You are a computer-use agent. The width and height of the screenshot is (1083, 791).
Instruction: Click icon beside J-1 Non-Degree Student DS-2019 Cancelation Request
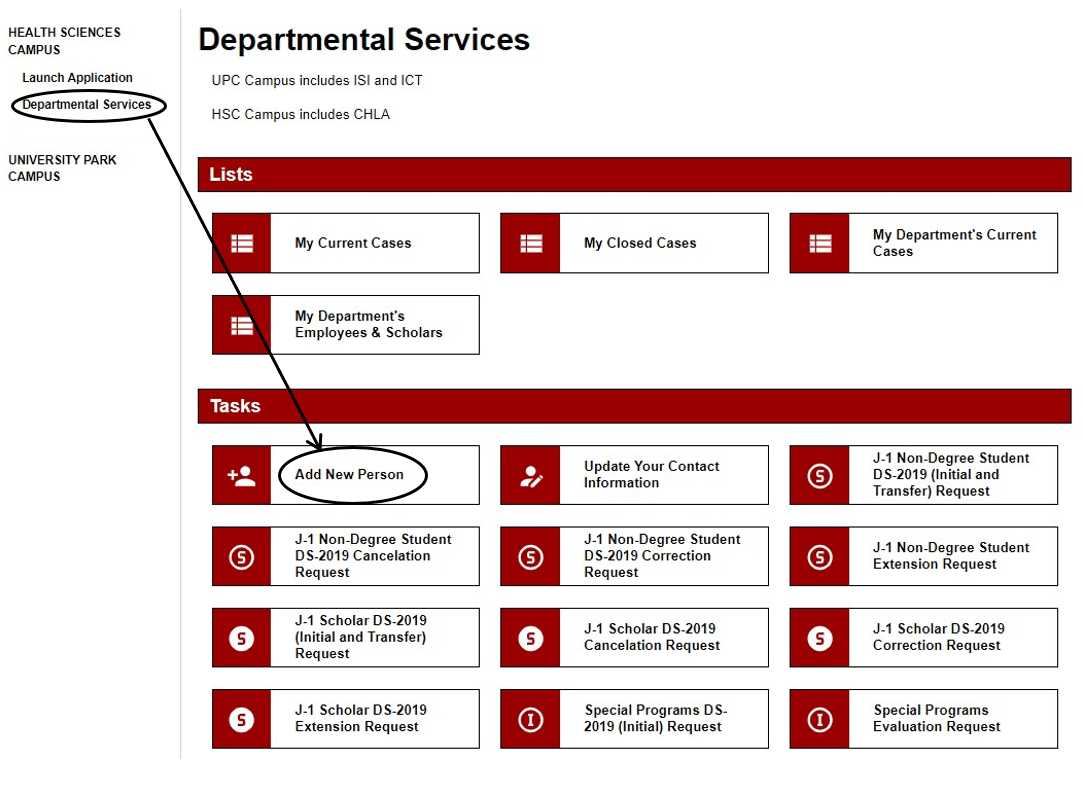pyautogui.click(x=242, y=557)
